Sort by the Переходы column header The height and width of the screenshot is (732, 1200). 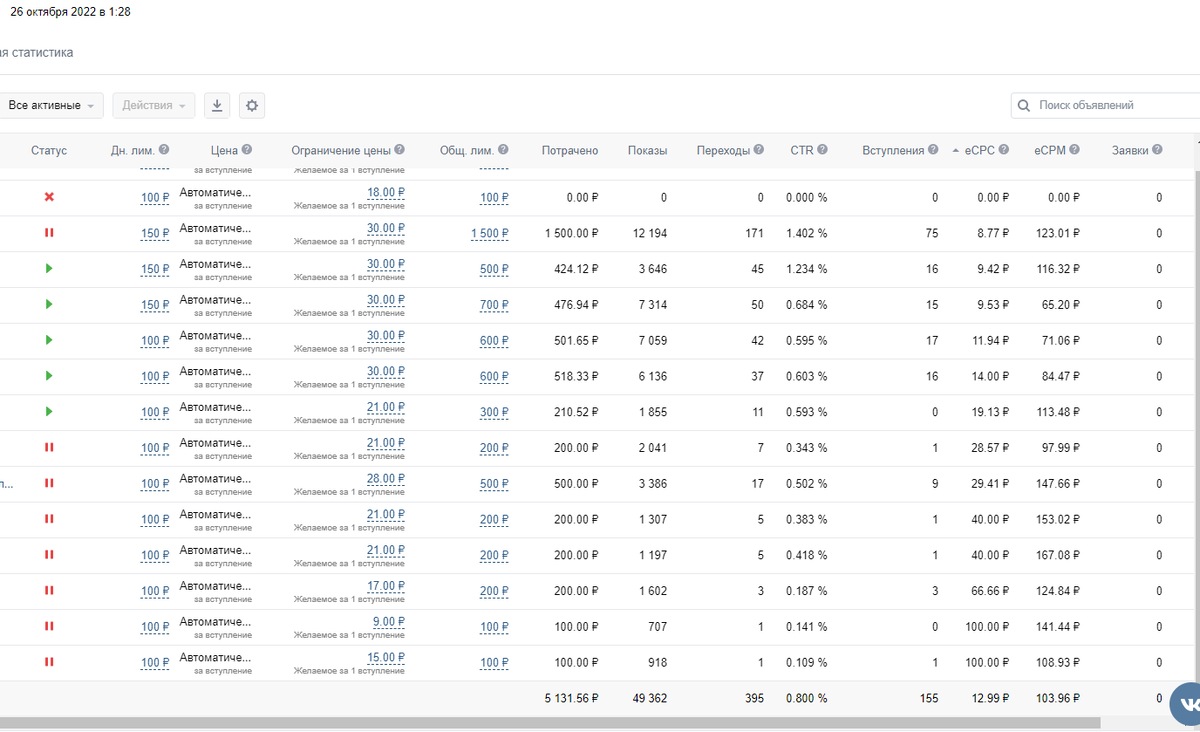coord(723,150)
